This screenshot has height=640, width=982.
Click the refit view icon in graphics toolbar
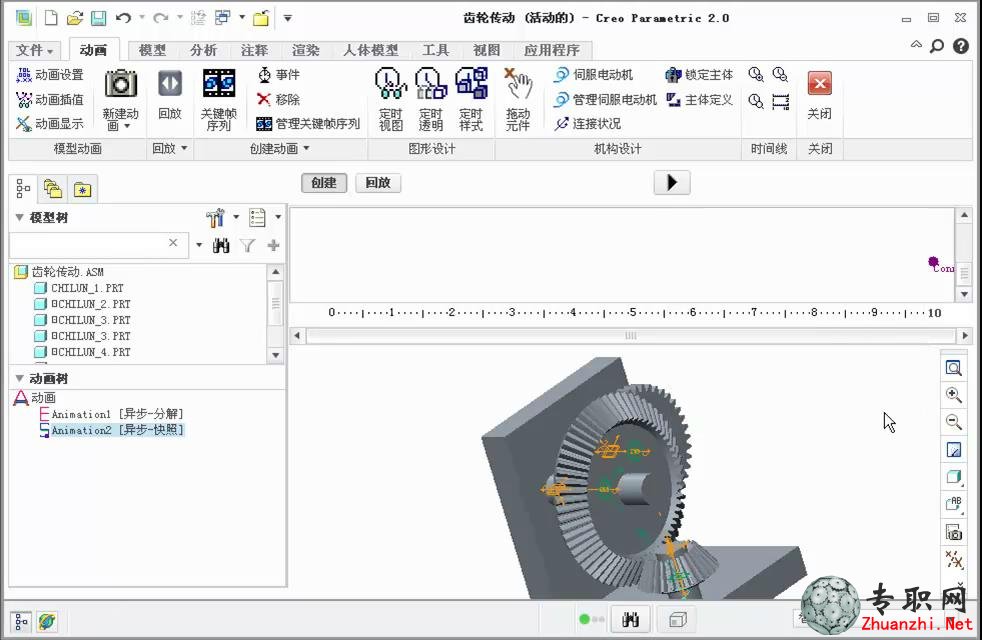953,368
